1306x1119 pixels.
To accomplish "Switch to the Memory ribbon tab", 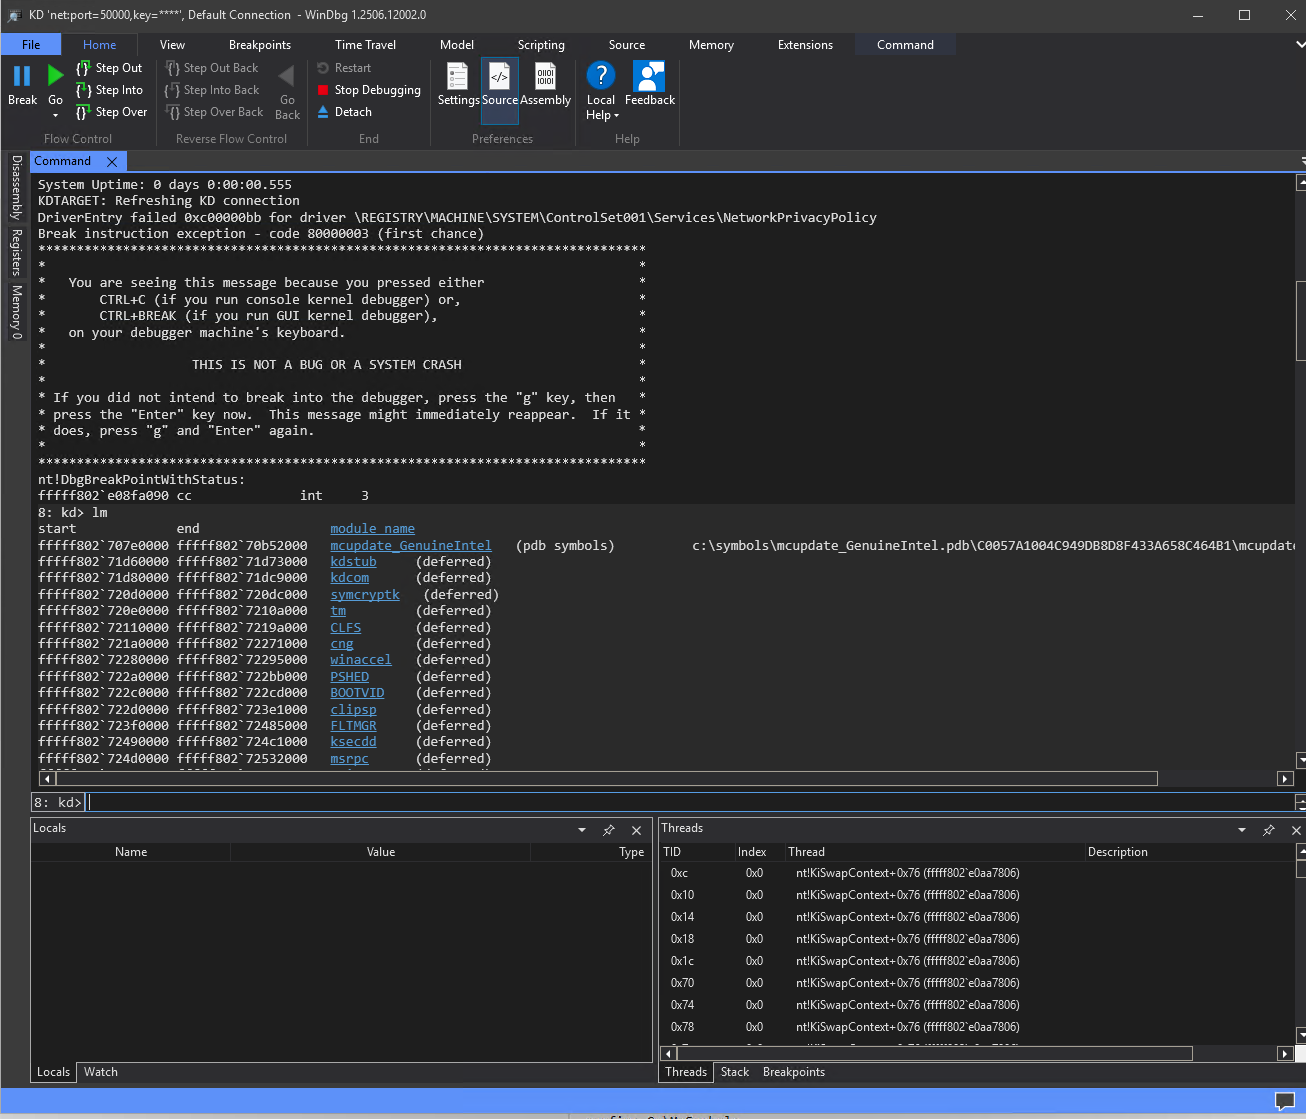I will click(711, 44).
